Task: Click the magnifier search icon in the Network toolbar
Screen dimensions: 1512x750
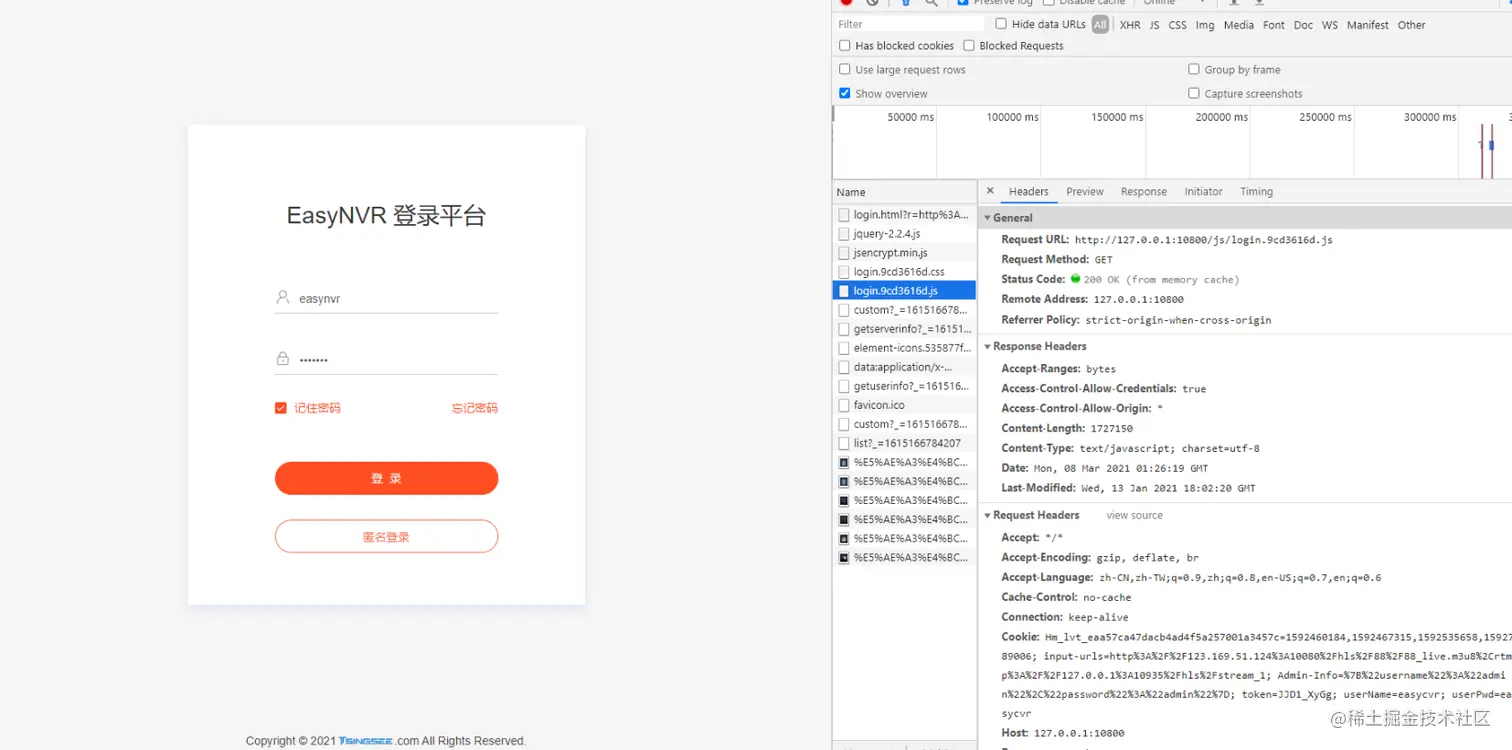Action: [x=931, y=3]
